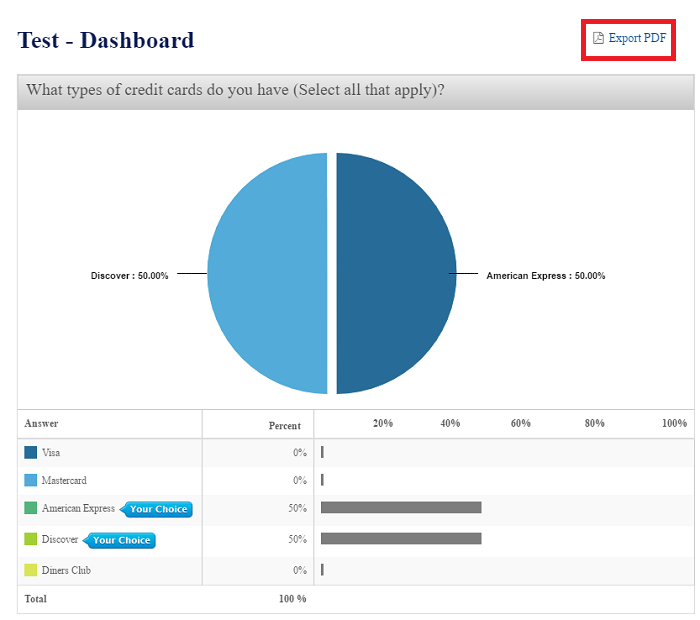Click the Visa answer label
Viewport: 700px width, 620px height.
[51, 453]
